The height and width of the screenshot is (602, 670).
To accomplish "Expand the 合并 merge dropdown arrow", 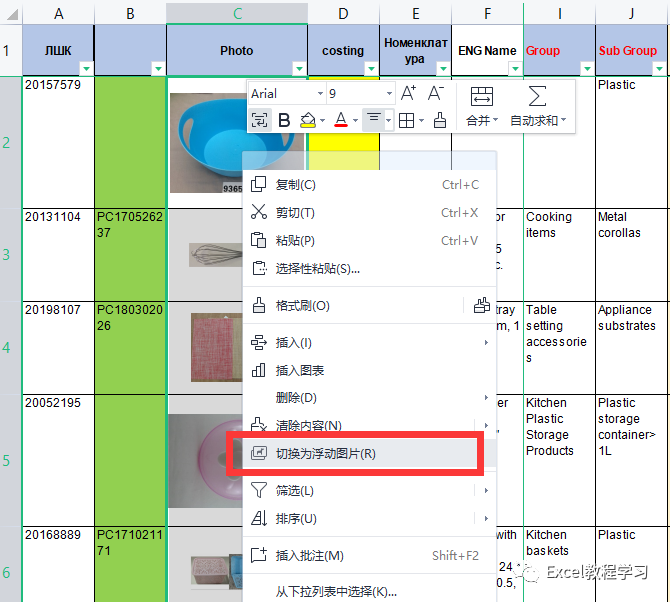I will pos(495,120).
